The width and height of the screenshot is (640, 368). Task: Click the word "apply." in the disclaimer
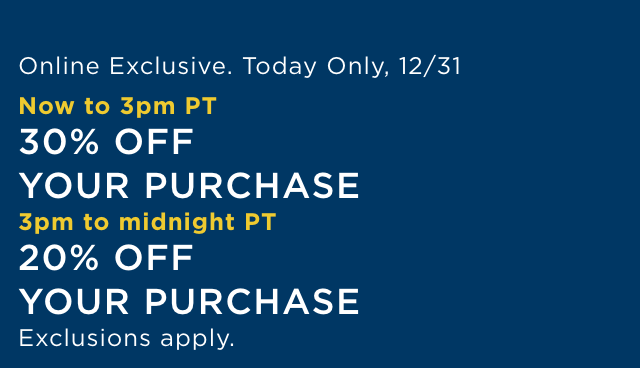[198, 340]
